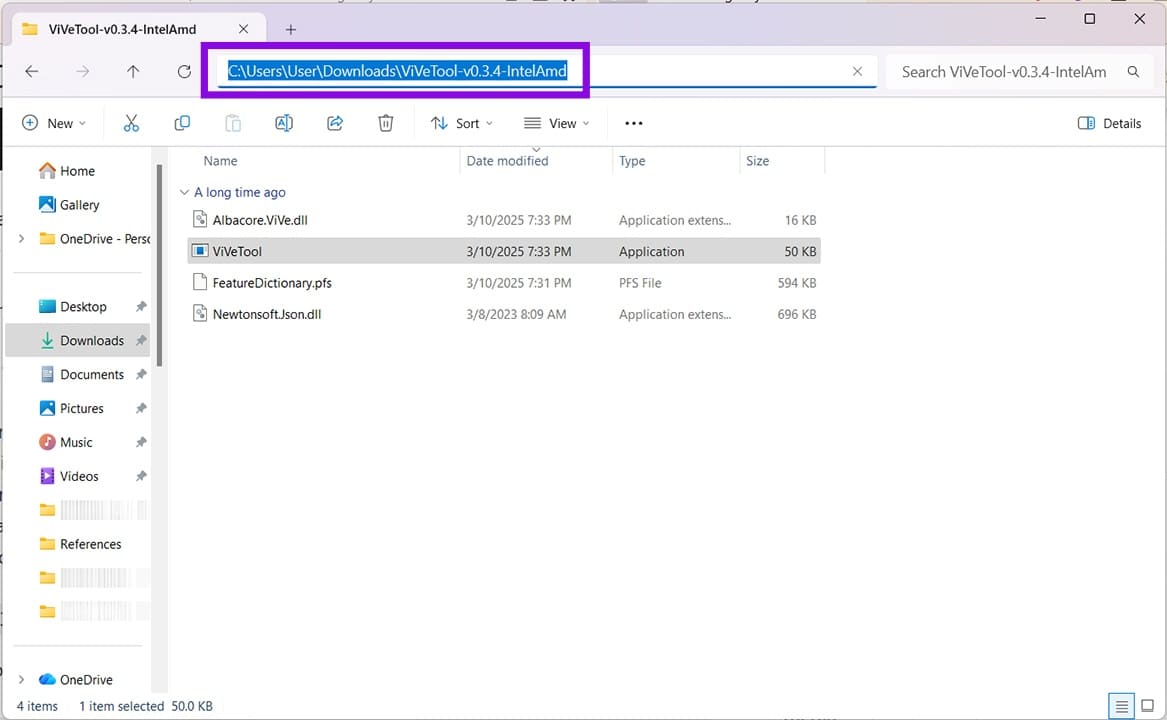
Task: Open the New dropdown menu
Action: 54,124
